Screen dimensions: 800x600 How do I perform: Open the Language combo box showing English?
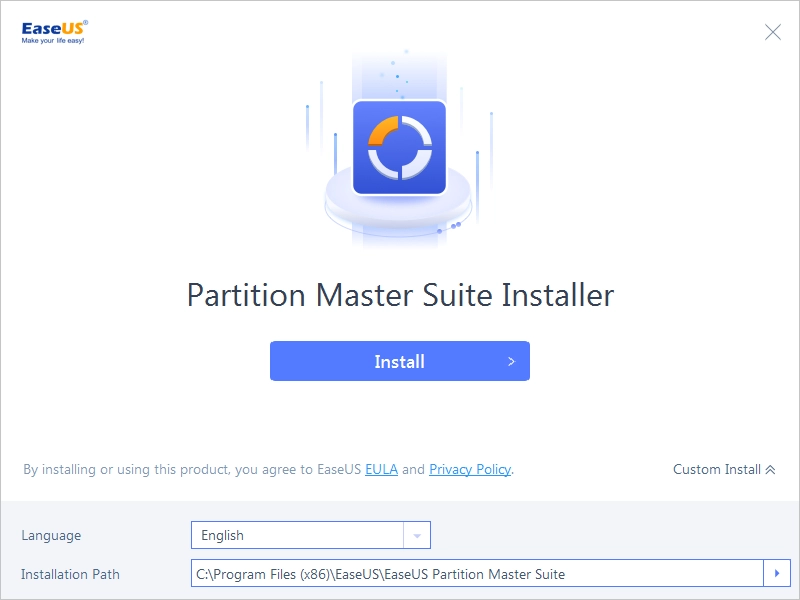point(298,535)
